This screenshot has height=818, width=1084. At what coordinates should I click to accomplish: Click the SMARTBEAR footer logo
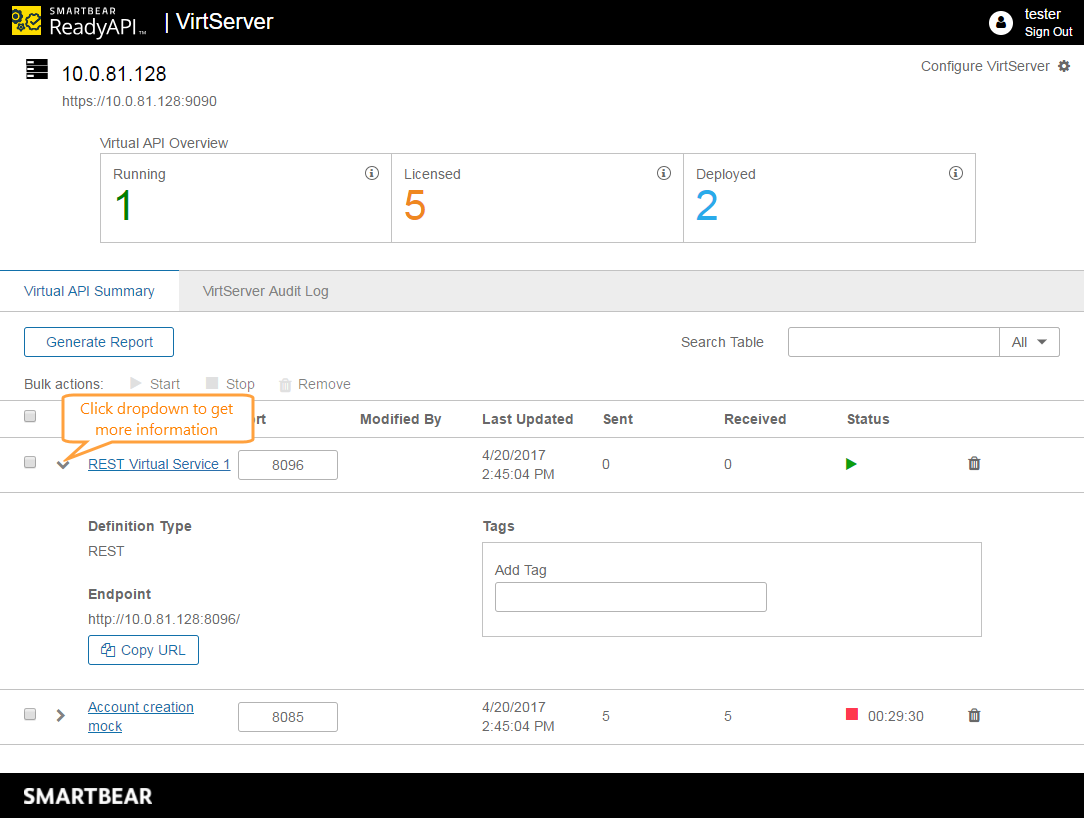88,796
